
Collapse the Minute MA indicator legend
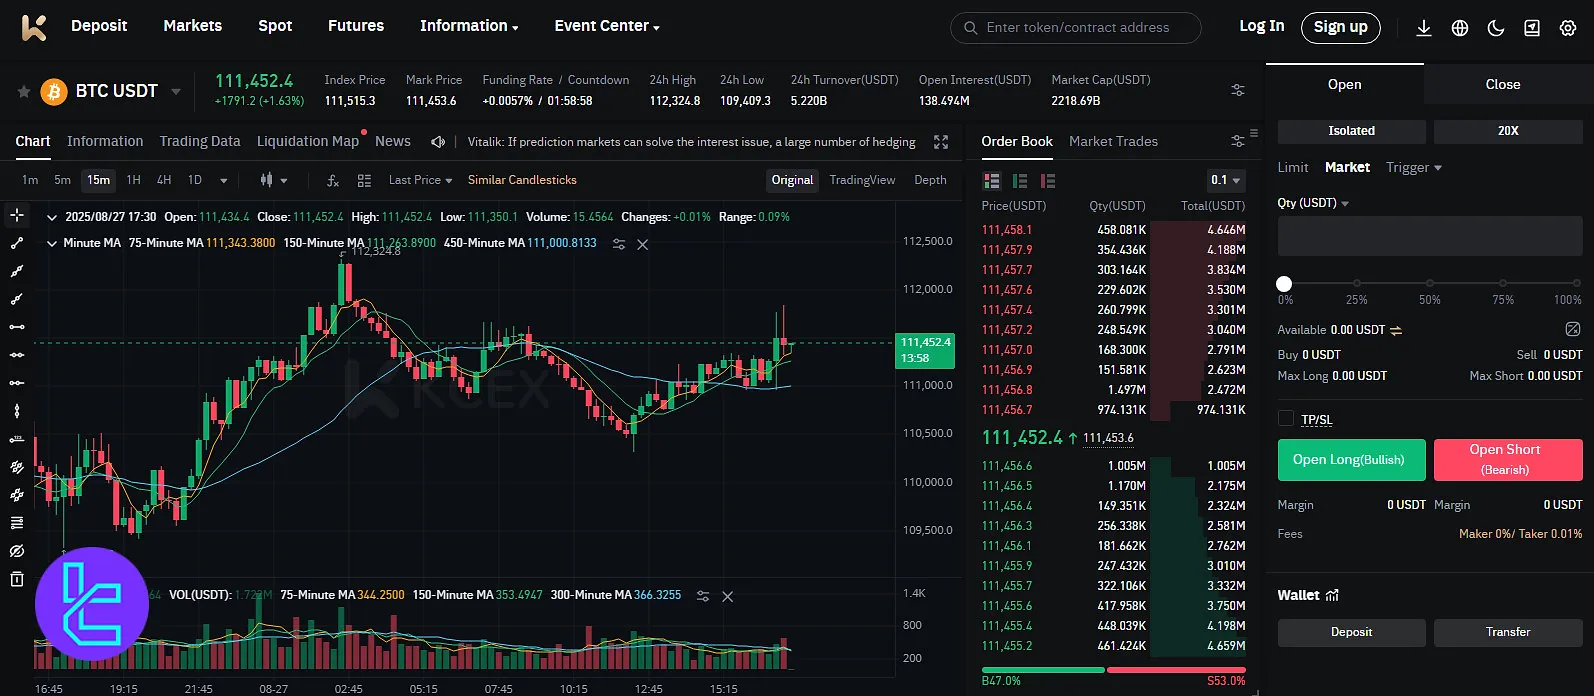(52, 243)
